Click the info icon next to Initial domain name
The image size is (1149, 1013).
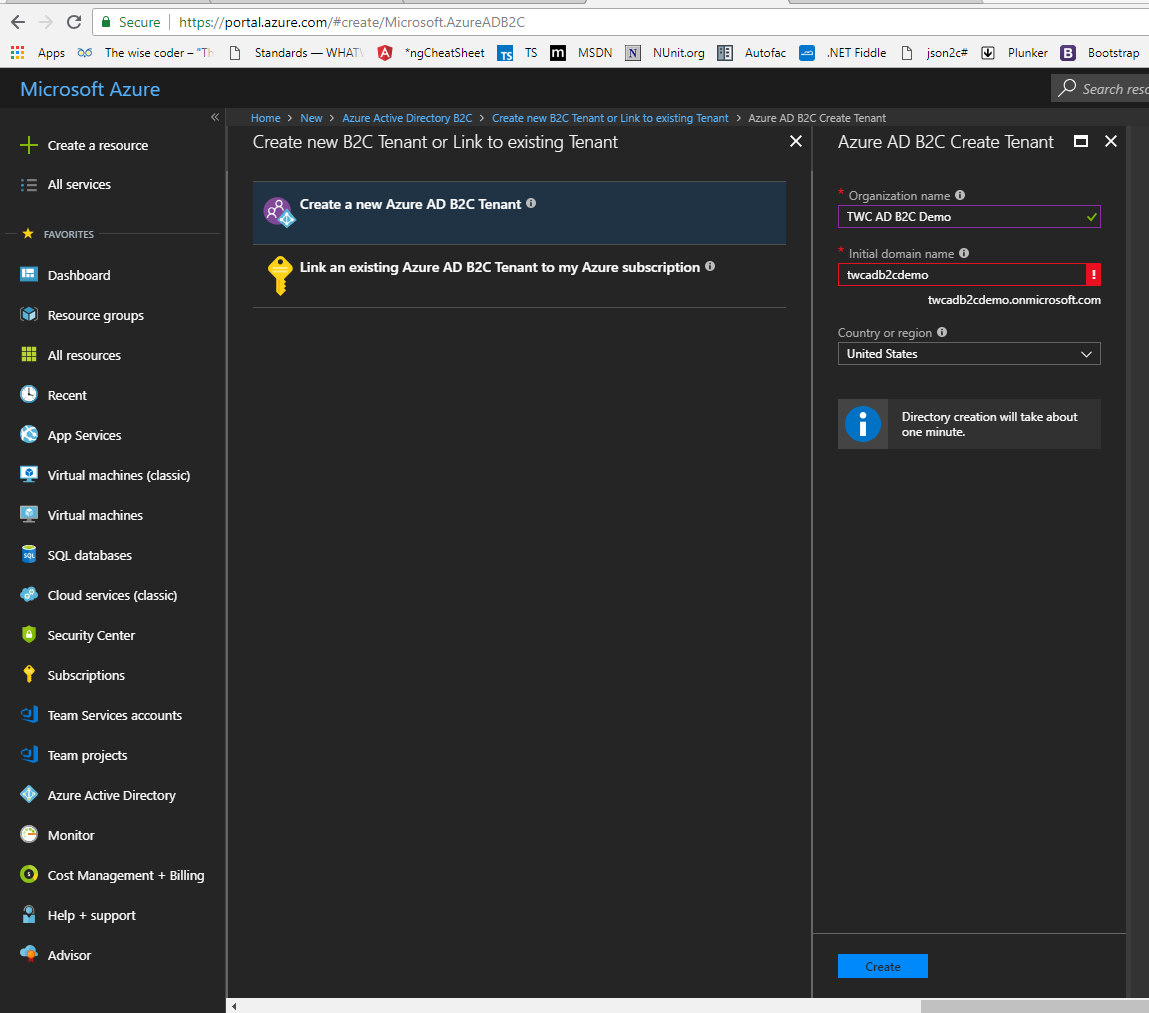(964, 253)
